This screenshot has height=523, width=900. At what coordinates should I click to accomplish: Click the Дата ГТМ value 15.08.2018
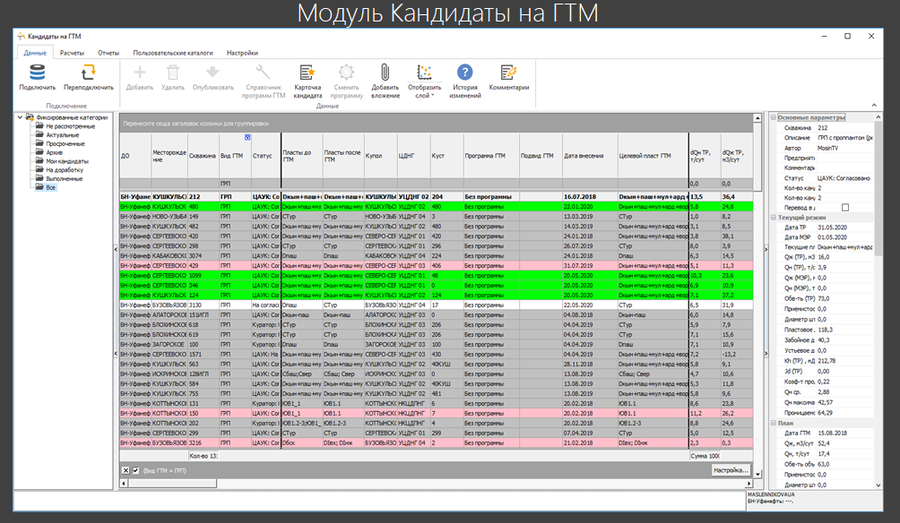coord(832,433)
